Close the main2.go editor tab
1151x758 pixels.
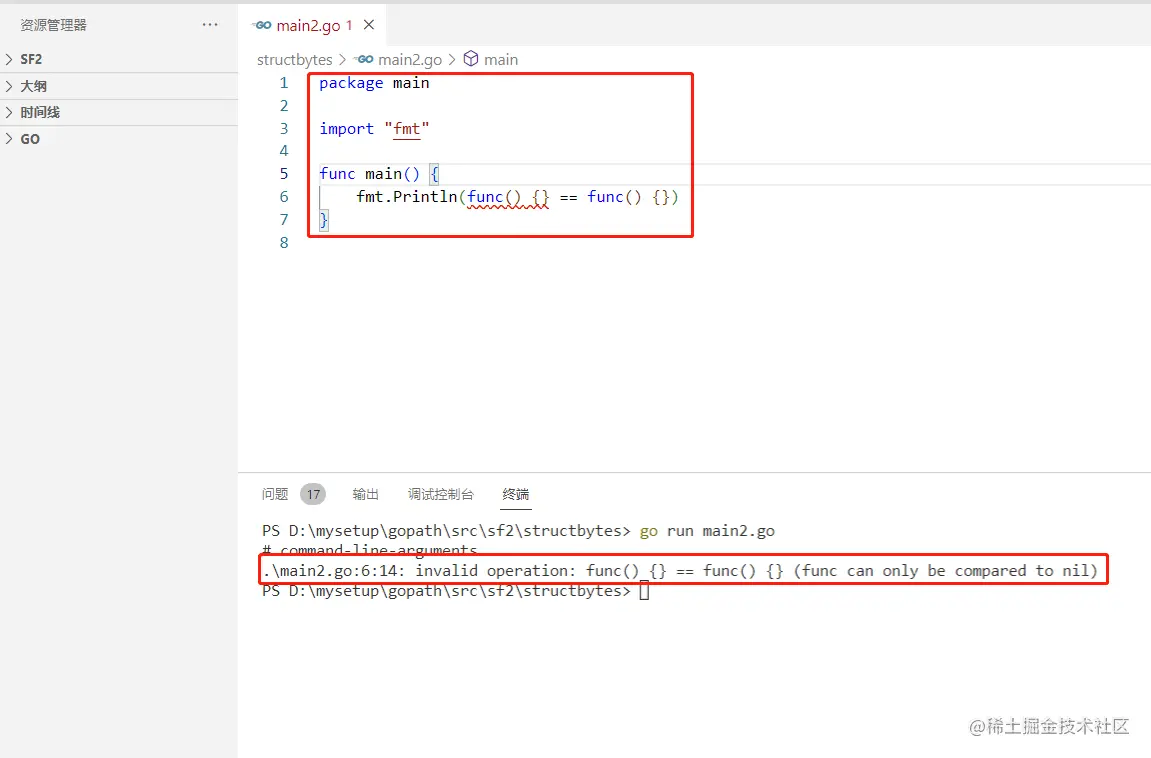coord(369,25)
